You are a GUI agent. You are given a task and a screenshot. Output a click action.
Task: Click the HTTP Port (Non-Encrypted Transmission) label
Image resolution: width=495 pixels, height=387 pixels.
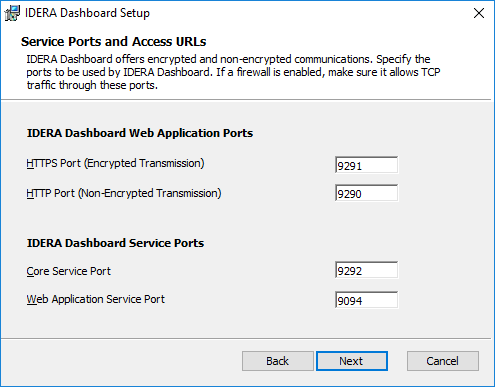point(124,193)
